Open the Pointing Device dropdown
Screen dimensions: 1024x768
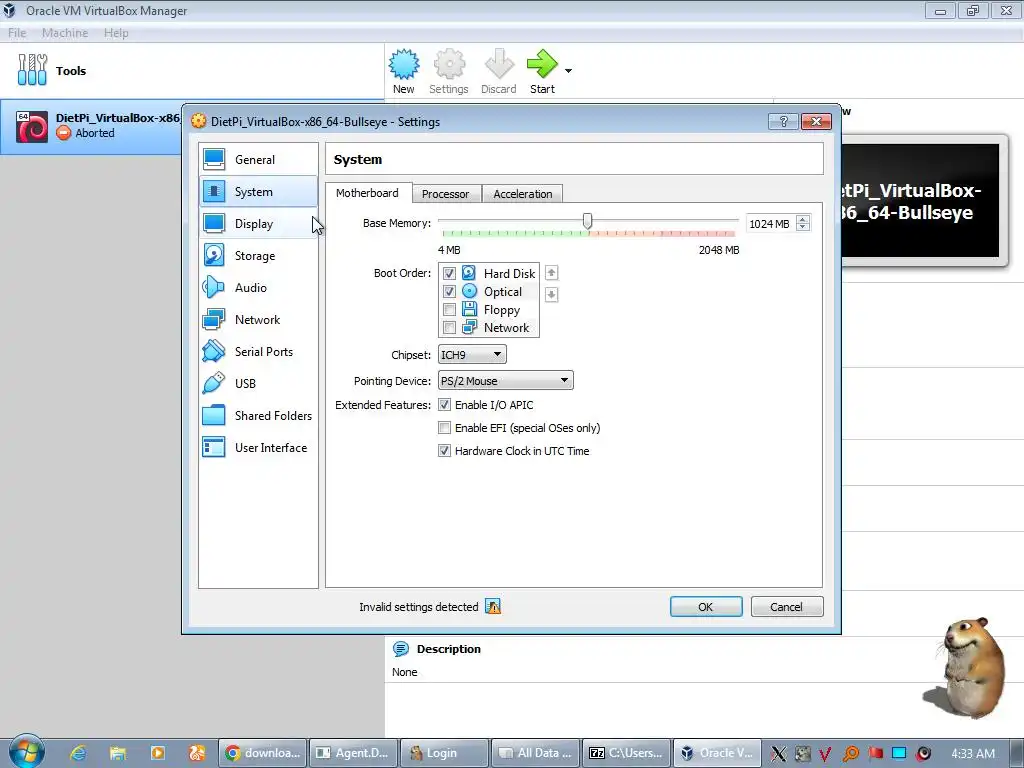pyautogui.click(x=505, y=381)
